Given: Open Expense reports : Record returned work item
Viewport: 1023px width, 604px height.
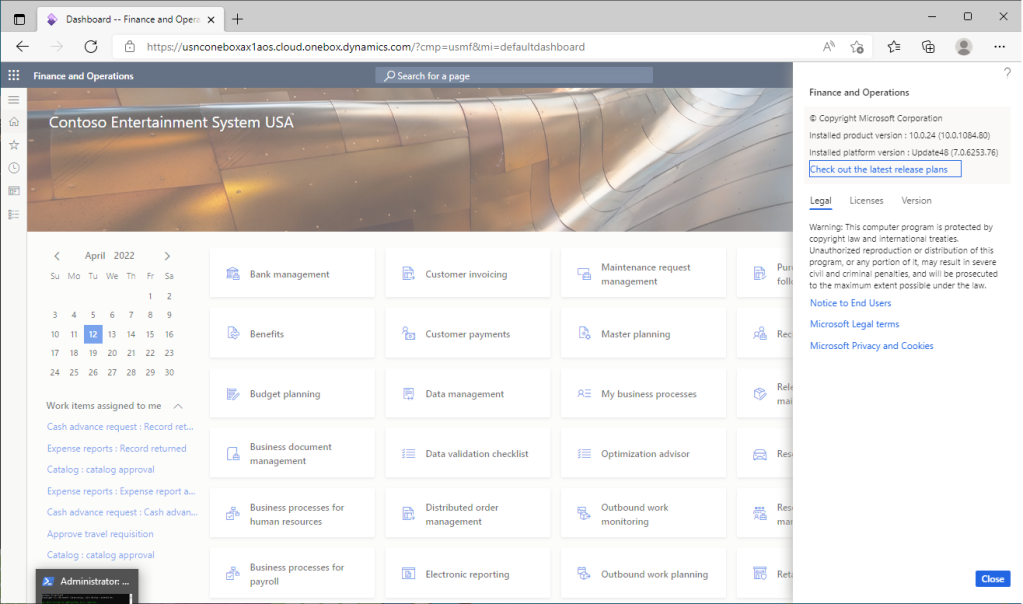Looking at the screenshot, I should [x=117, y=449].
